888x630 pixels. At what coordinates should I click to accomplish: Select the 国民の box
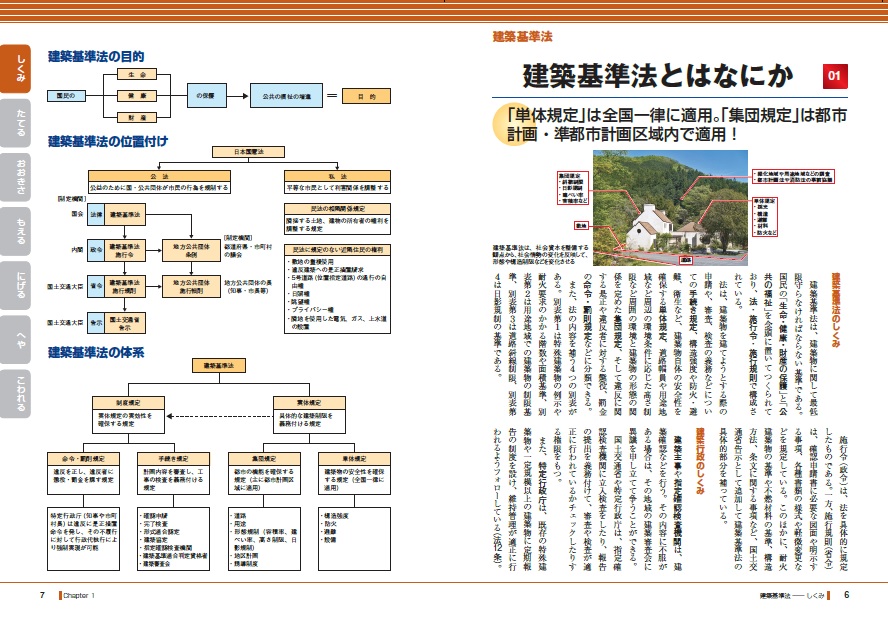tap(66, 96)
